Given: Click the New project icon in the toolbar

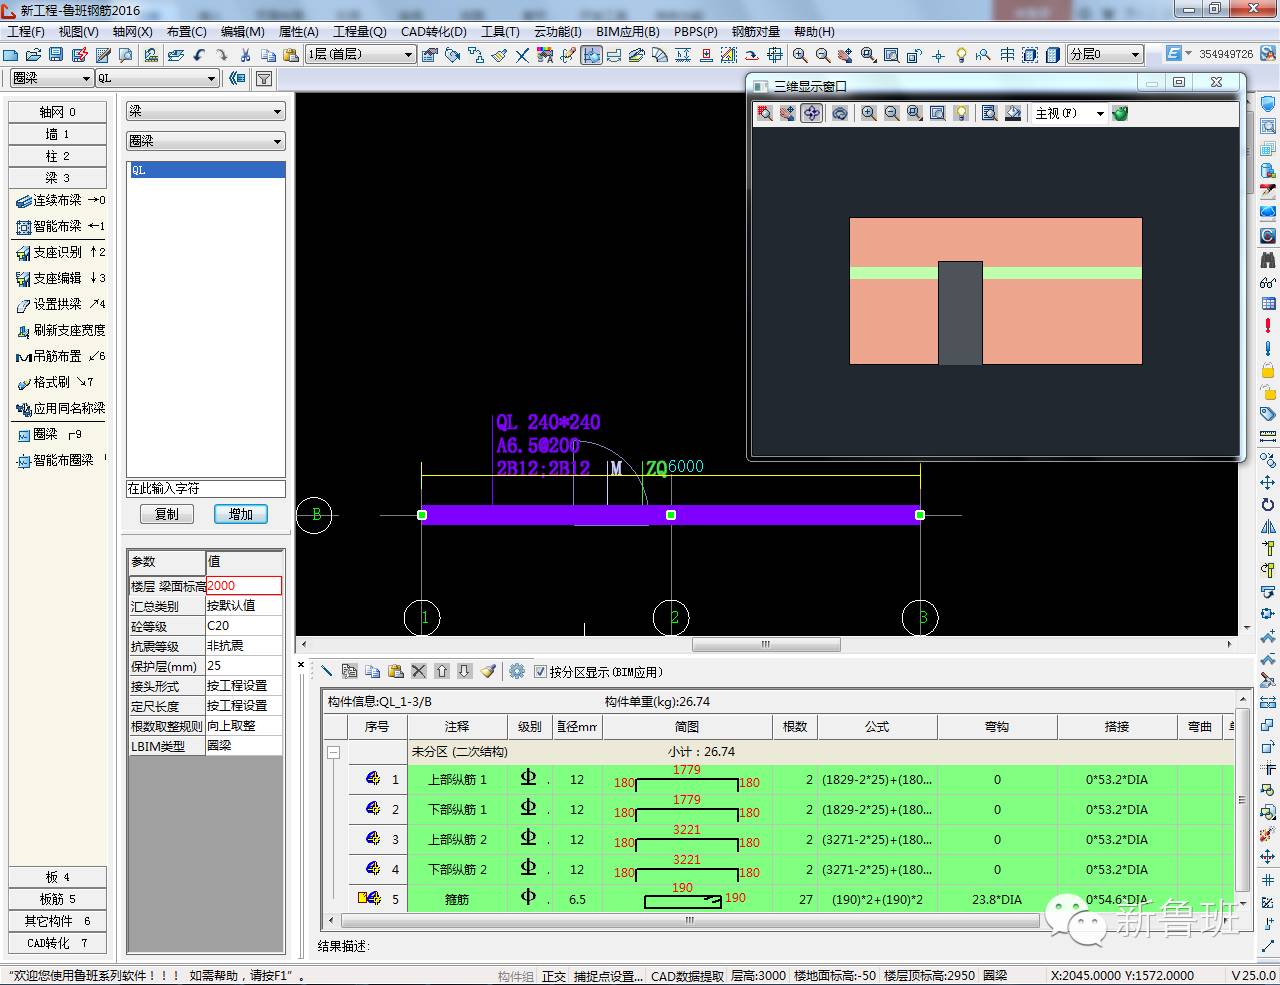Looking at the screenshot, I should (11, 55).
